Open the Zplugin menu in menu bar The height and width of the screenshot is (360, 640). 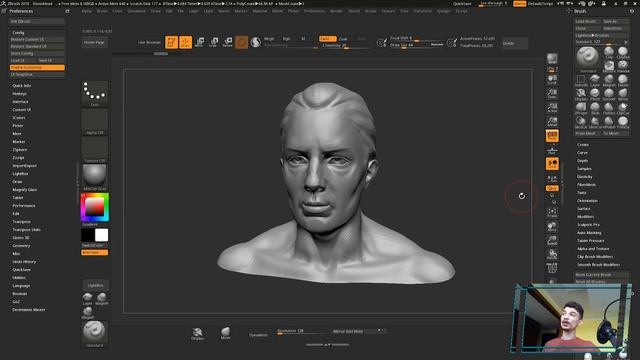pyautogui.click(x=444, y=11)
